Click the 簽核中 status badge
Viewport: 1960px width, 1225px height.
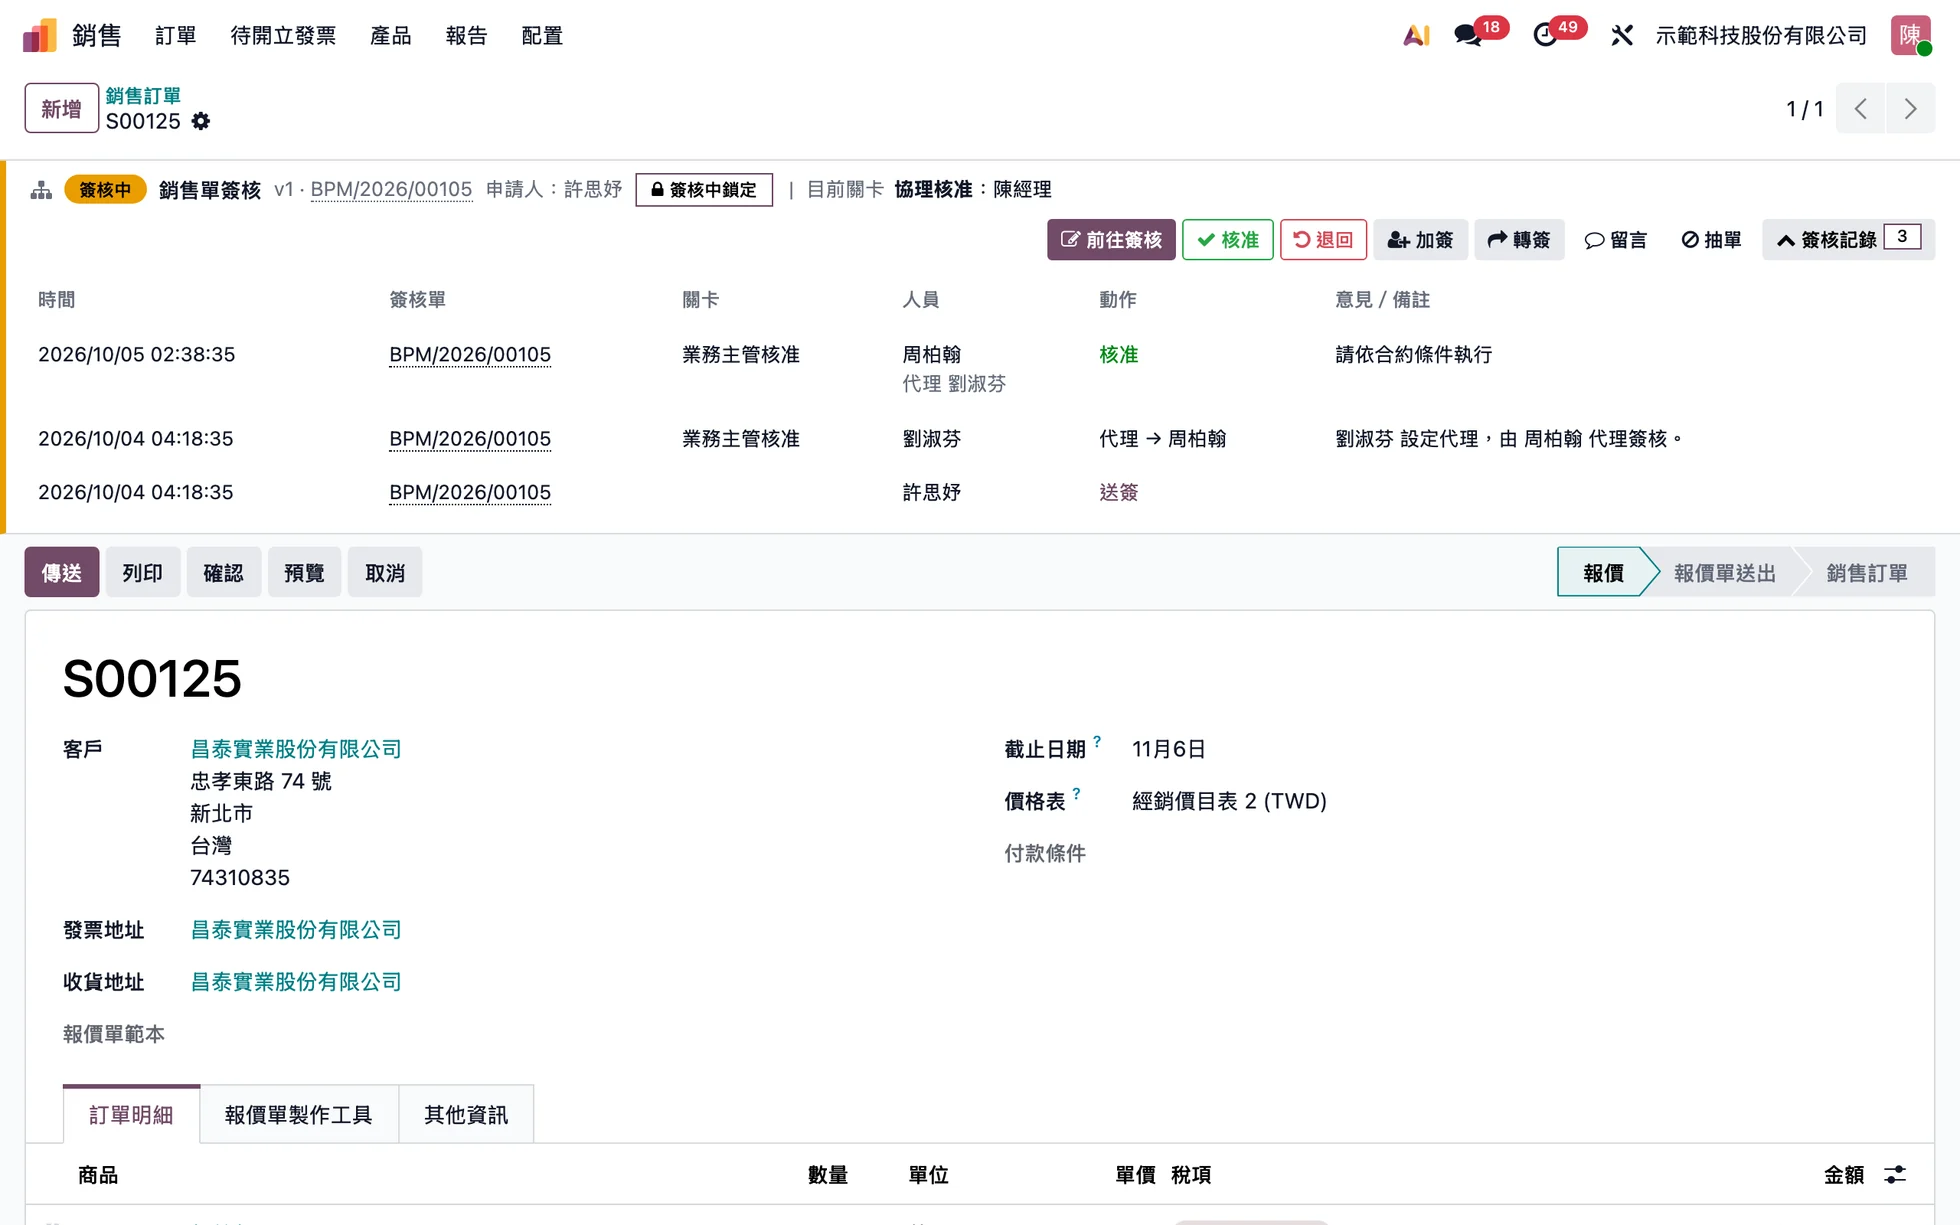(105, 190)
